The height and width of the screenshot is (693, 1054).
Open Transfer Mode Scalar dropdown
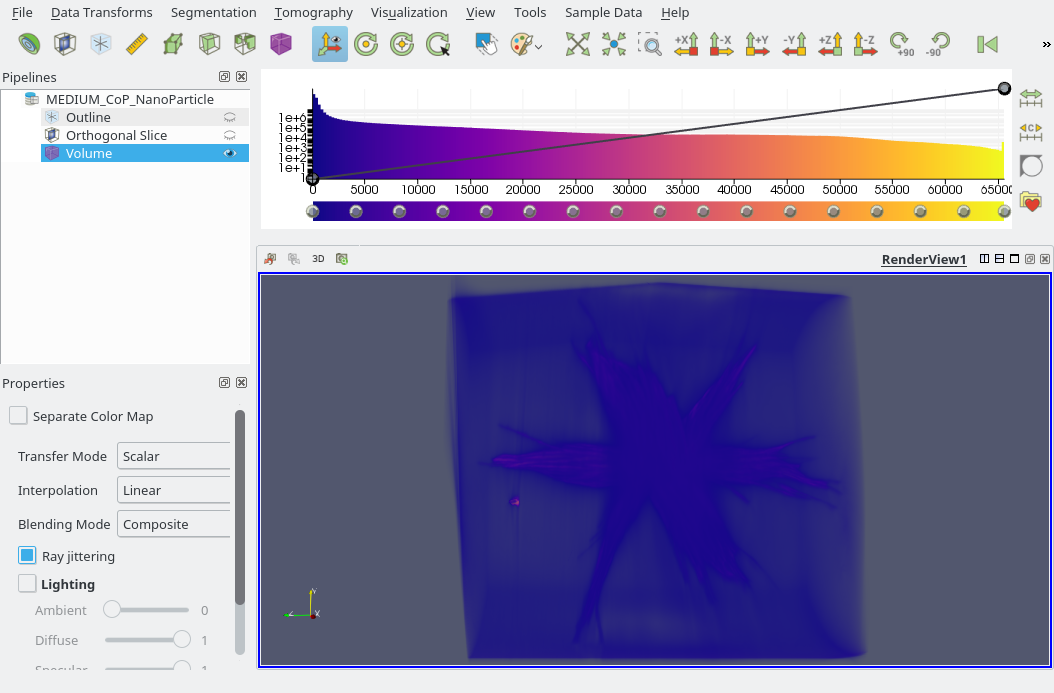[174, 456]
